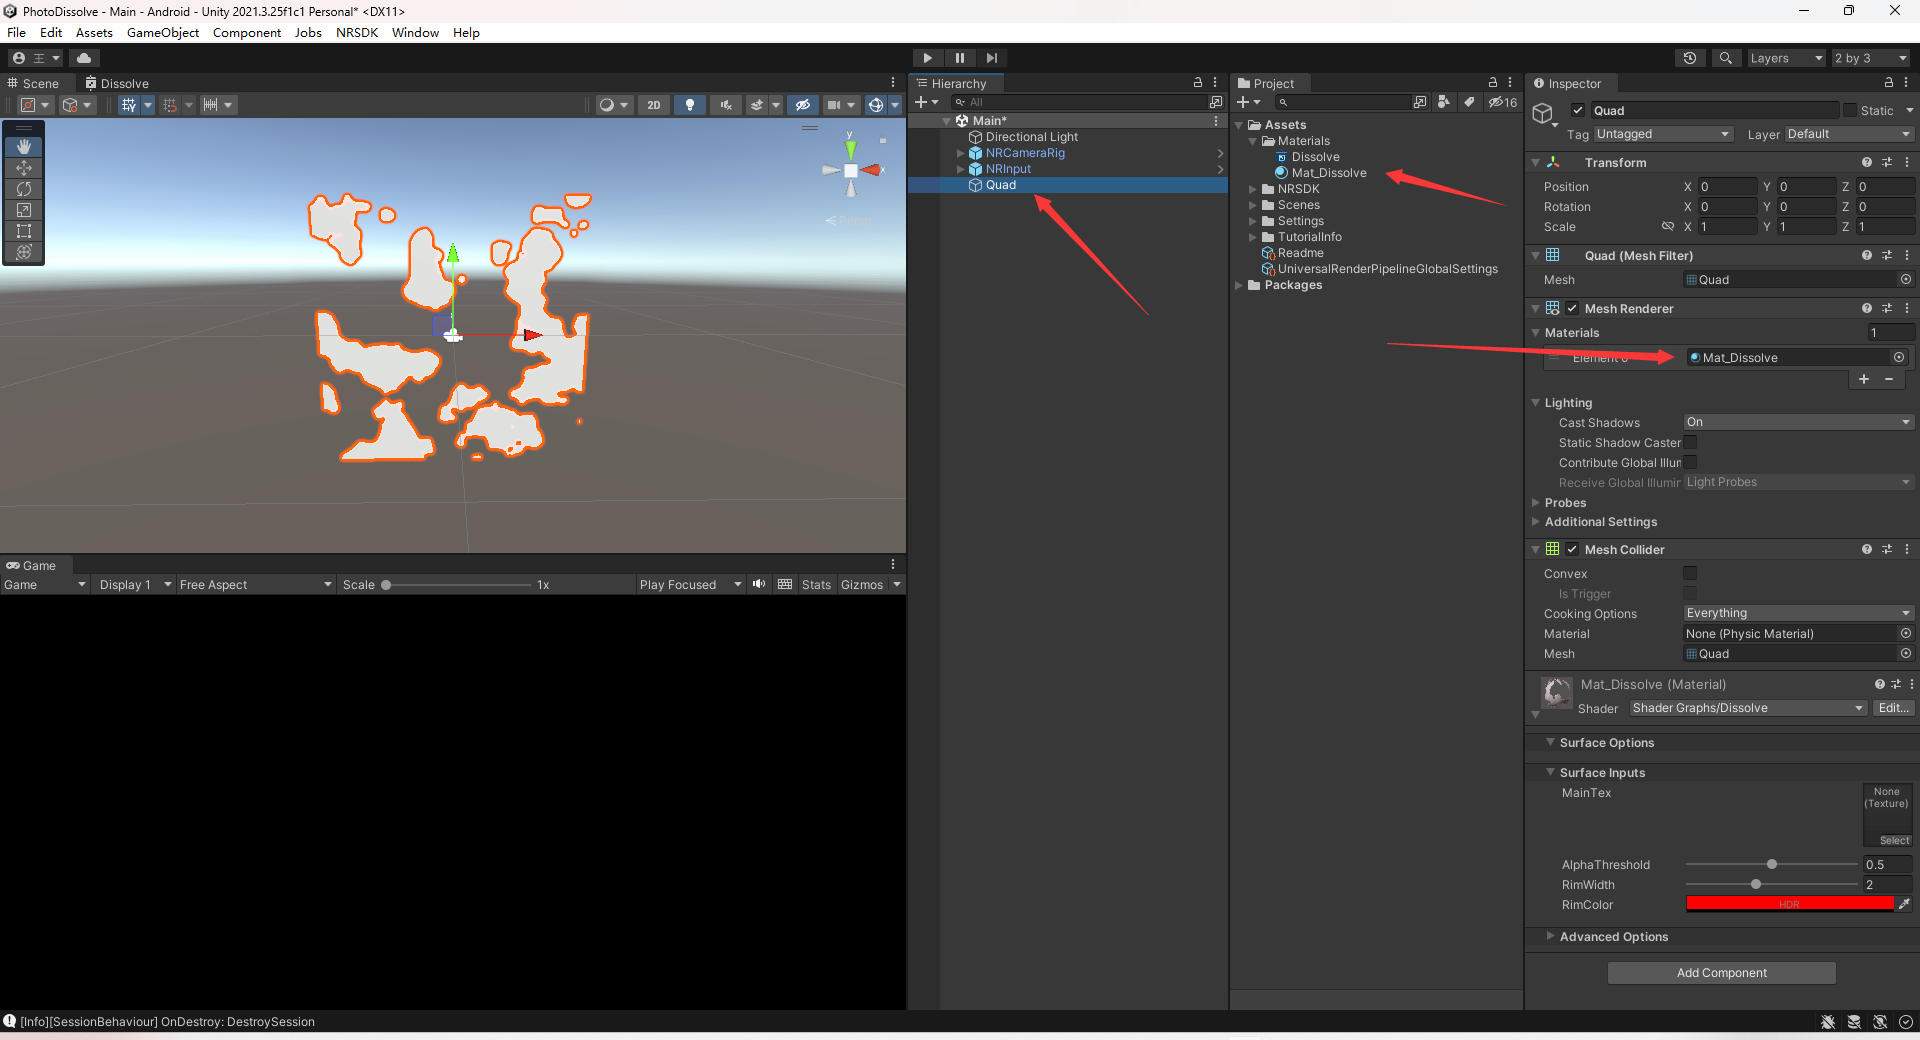Toggle 2D mode in Scene view

pyautogui.click(x=653, y=105)
